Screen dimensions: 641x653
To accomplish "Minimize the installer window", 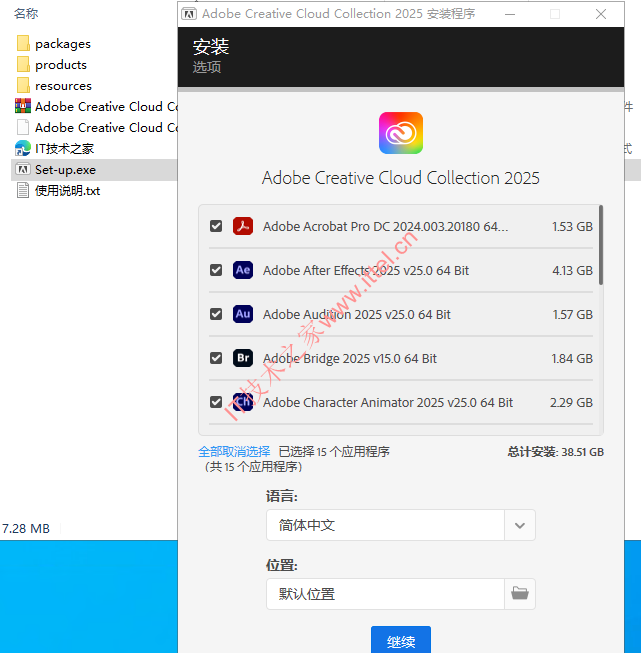I will (510, 14).
